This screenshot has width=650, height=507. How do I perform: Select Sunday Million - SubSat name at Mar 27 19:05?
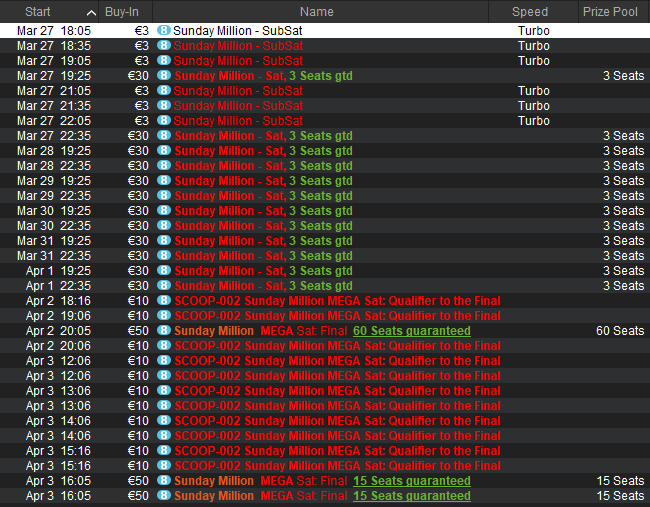238,61
